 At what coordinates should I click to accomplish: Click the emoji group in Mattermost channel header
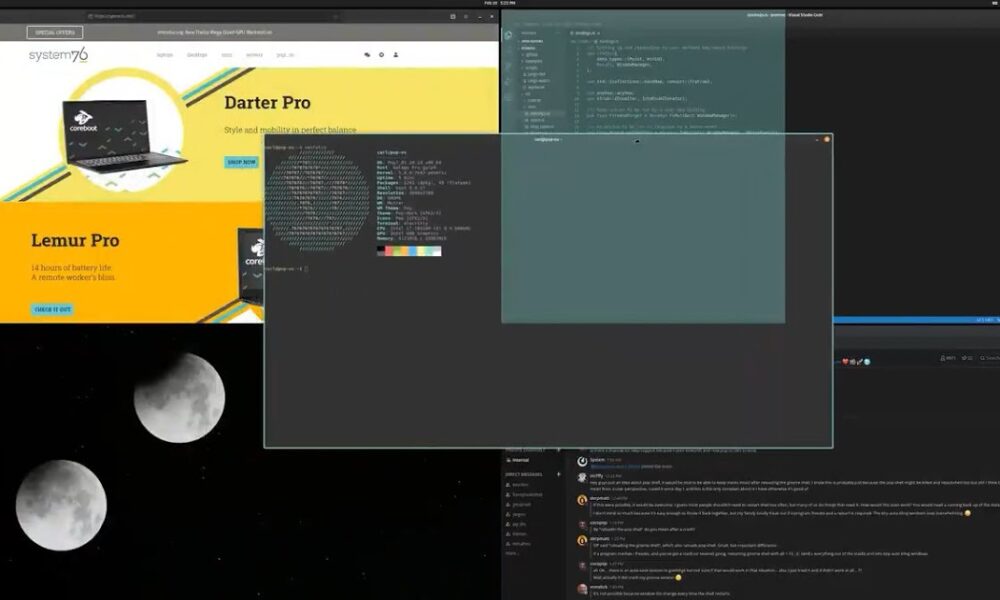pyautogui.click(x=856, y=362)
